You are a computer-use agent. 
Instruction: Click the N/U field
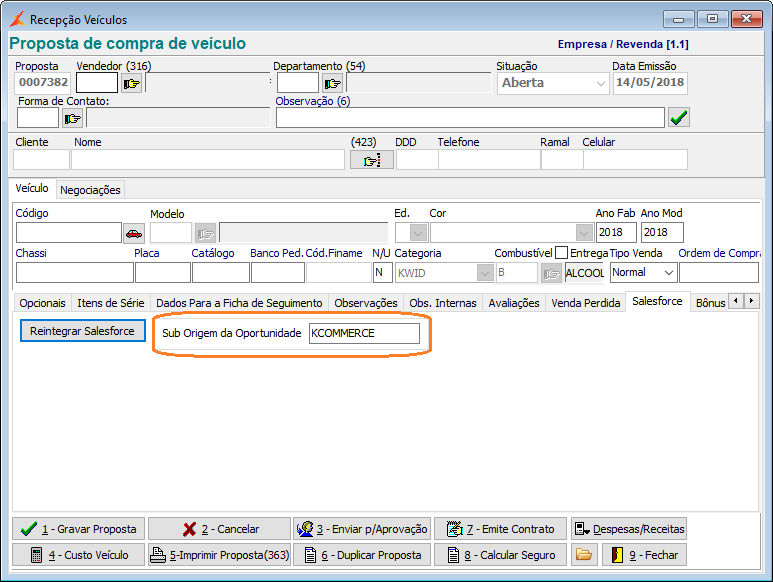pos(383,273)
